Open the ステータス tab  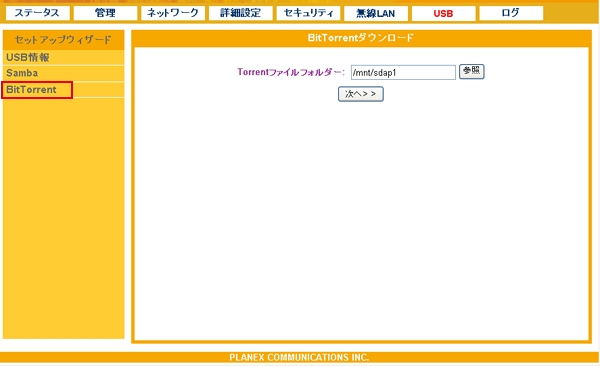click(38, 13)
